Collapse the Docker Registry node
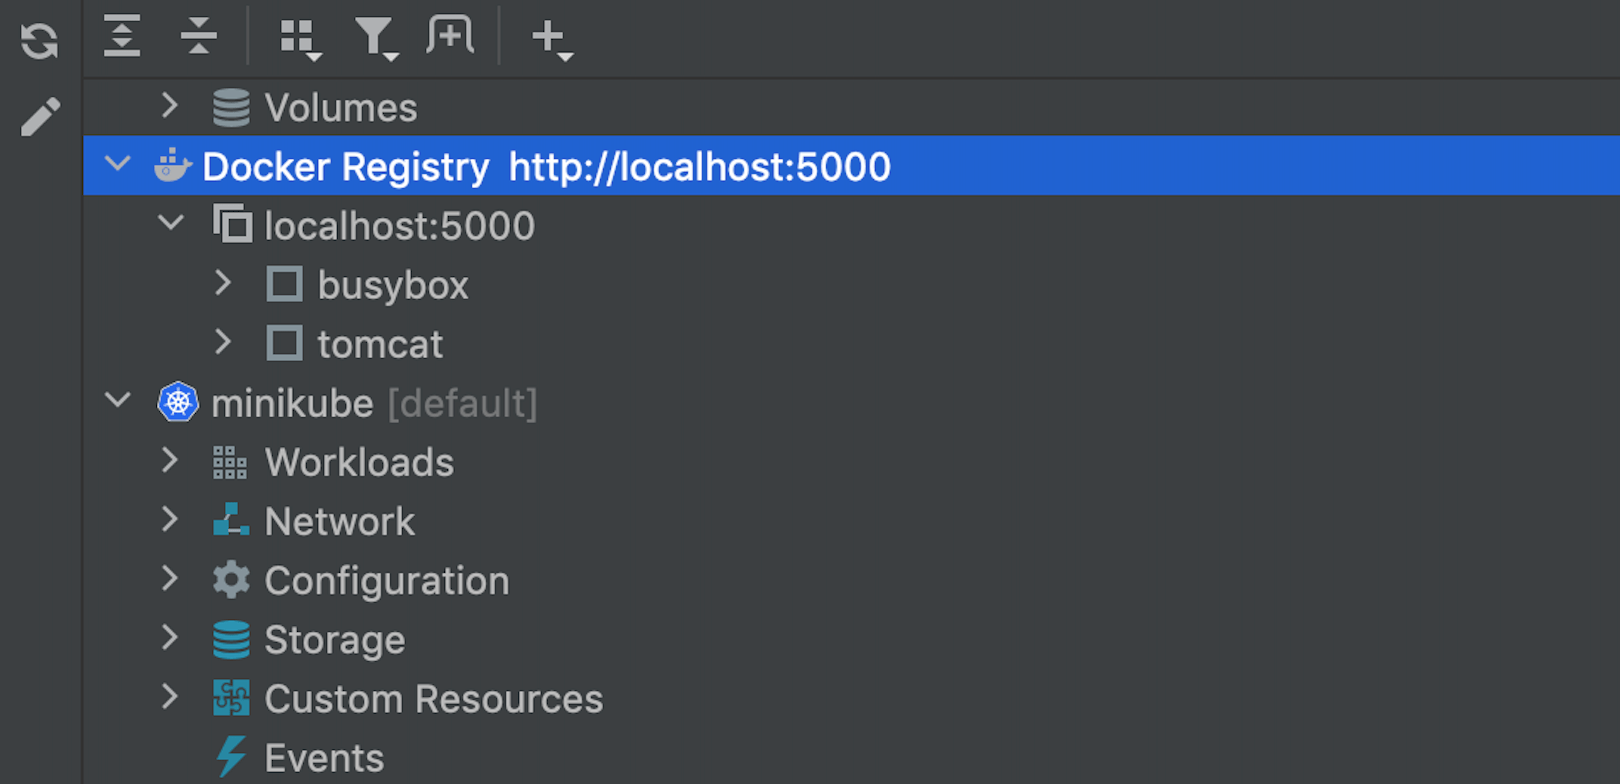The image size is (1620, 784). 118,164
